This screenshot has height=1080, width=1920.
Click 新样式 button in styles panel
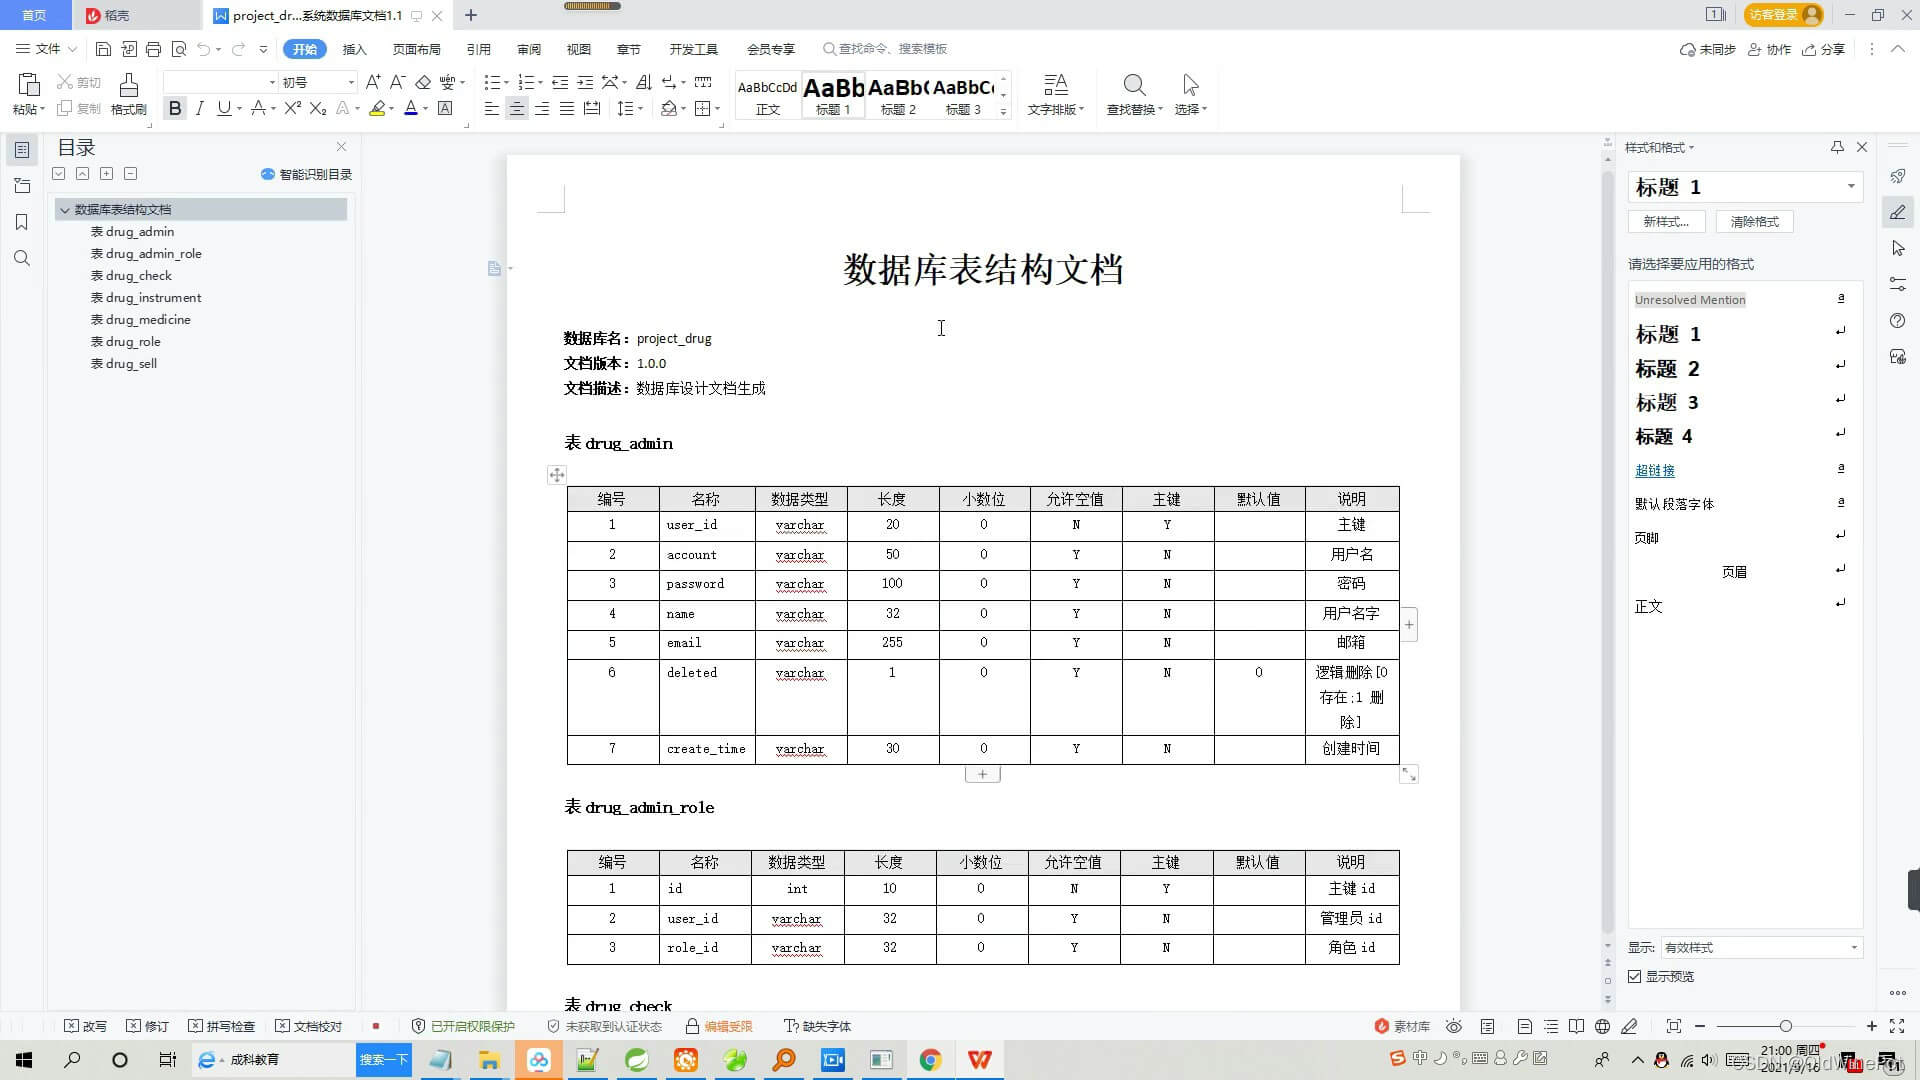coord(1664,220)
